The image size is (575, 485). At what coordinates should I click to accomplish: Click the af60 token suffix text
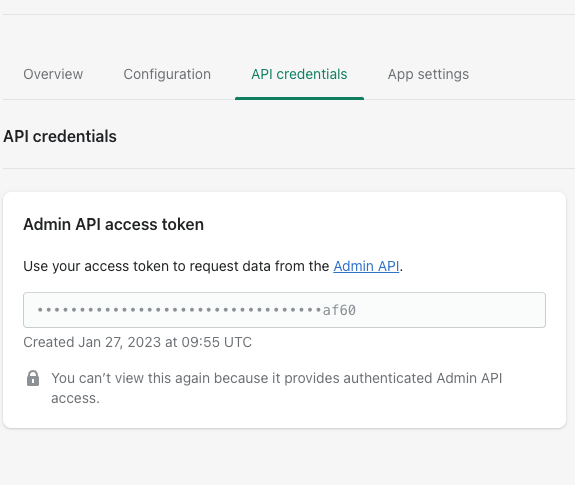click(x=339, y=311)
